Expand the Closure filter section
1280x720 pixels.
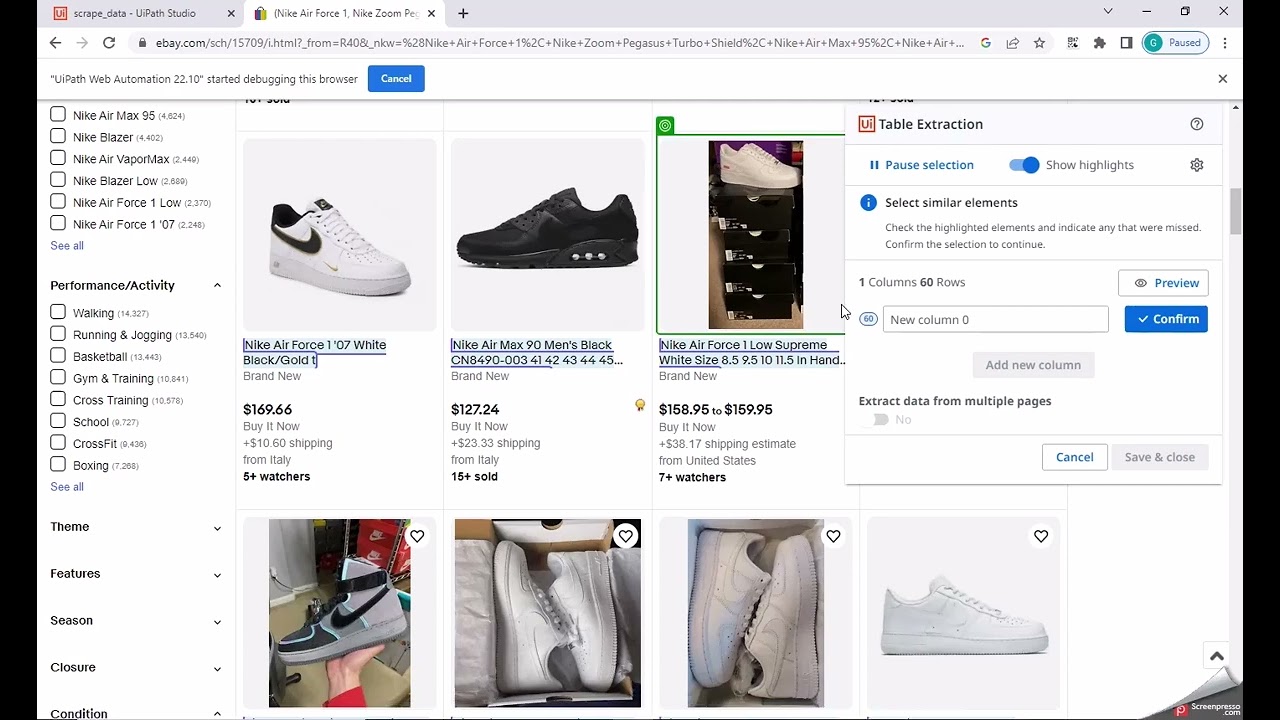[x=217, y=669]
